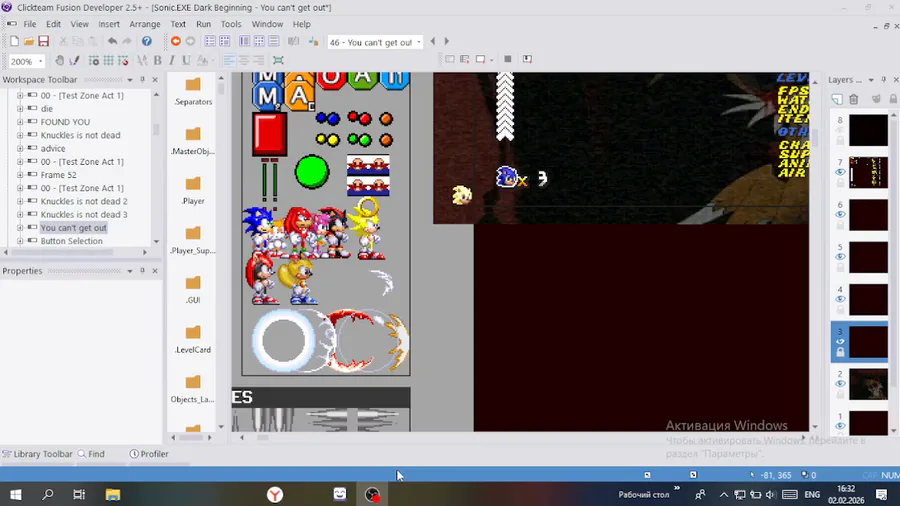Screen dimensions: 900x506
Task: Select 'Knuckles is not dead 3' frame
Action: point(84,215)
